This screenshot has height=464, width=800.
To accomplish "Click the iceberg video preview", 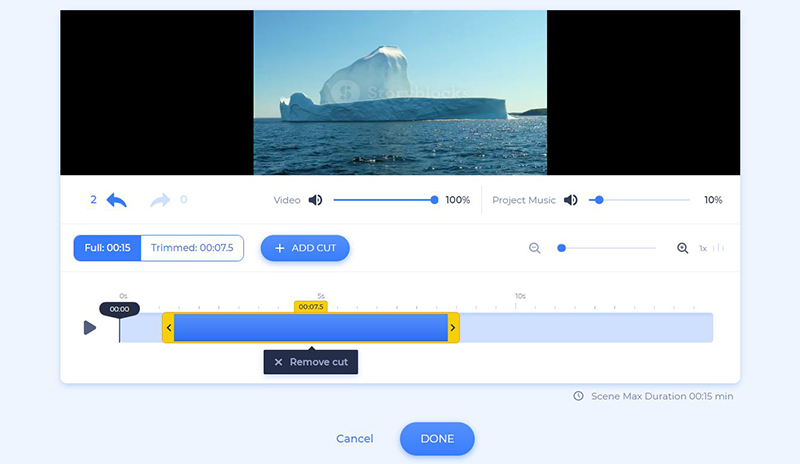I will (x=400, y=93).
